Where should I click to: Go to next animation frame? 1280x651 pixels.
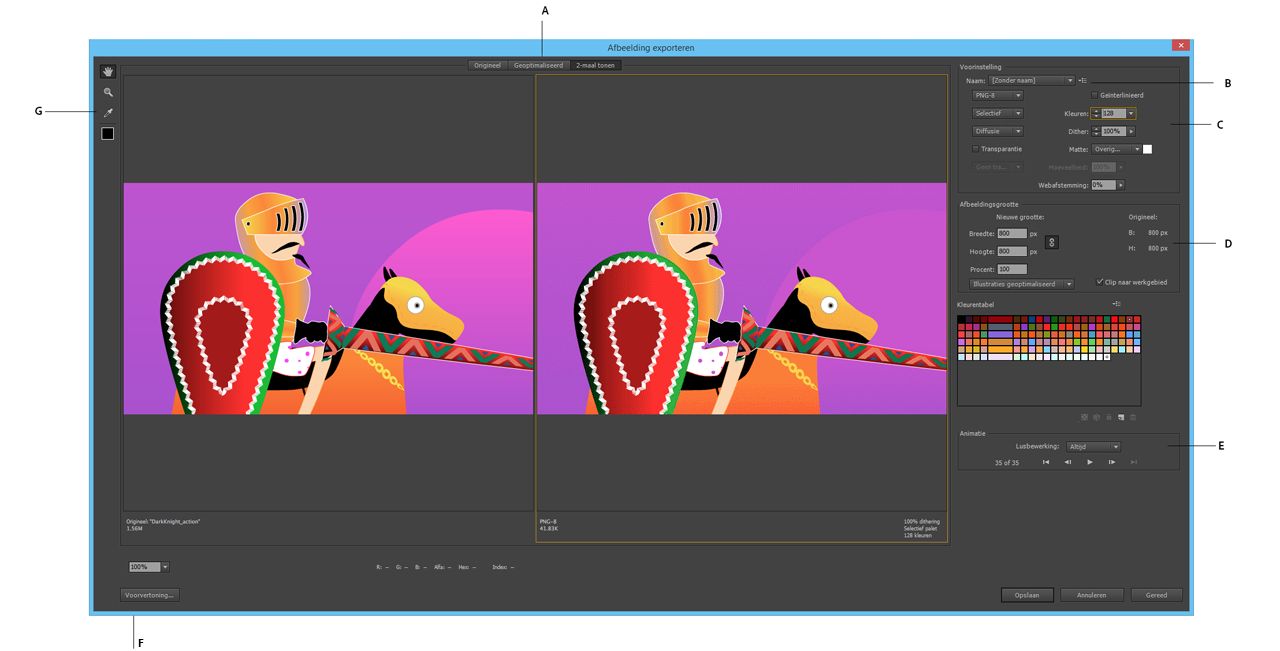pos(1112,462)
